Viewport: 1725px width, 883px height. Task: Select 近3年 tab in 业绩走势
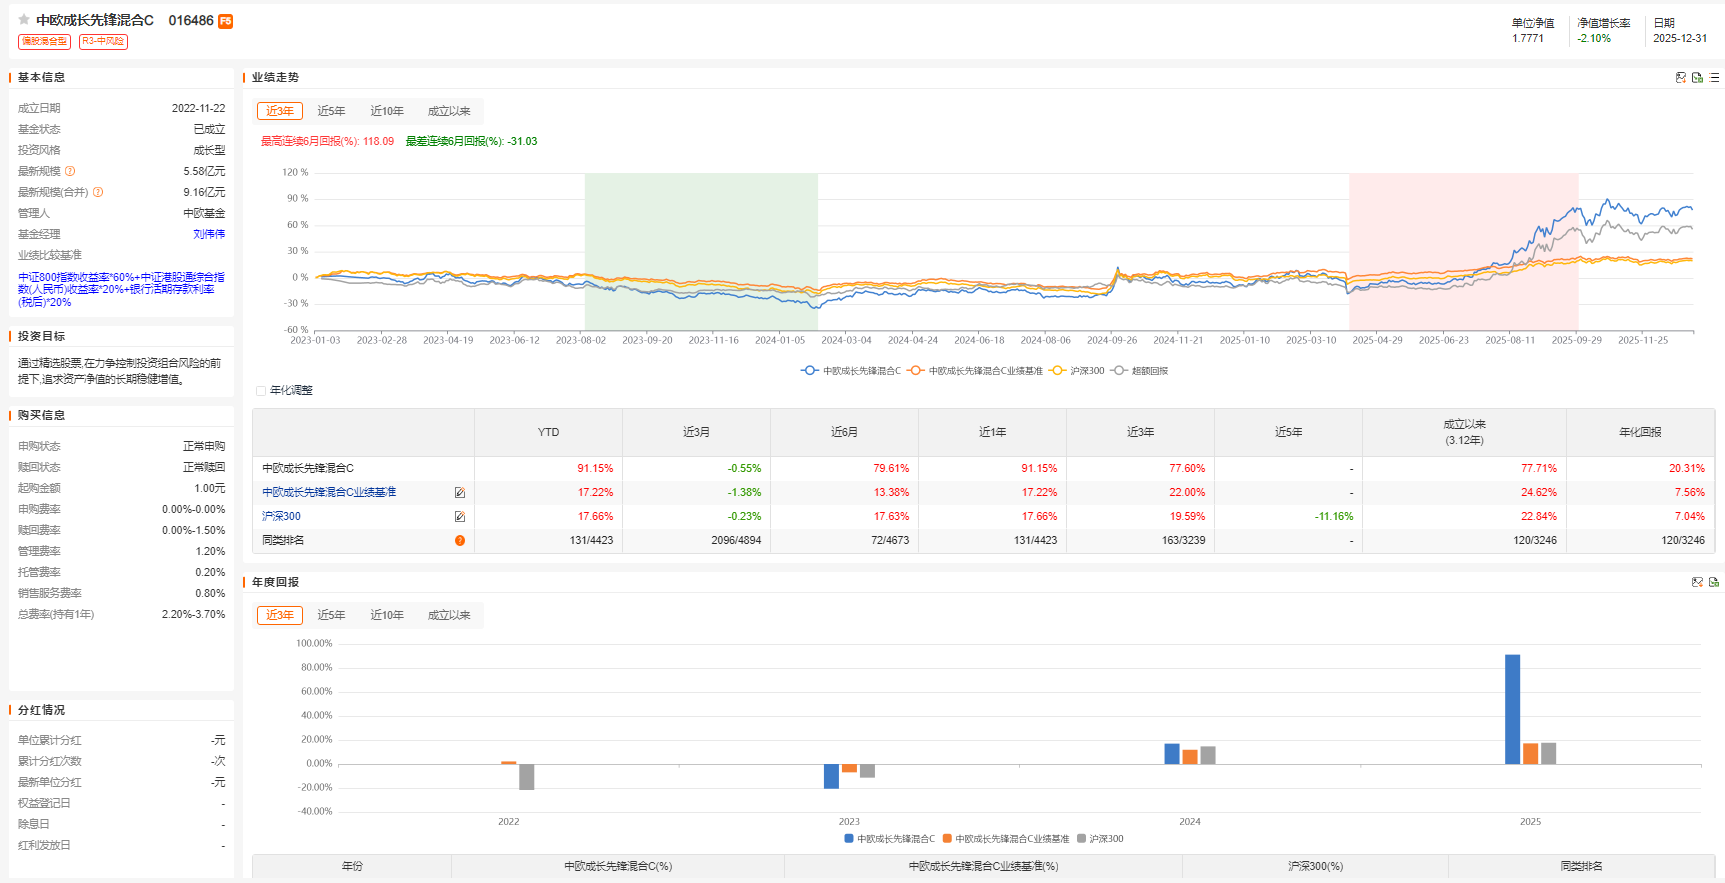[x=280, y=111]
